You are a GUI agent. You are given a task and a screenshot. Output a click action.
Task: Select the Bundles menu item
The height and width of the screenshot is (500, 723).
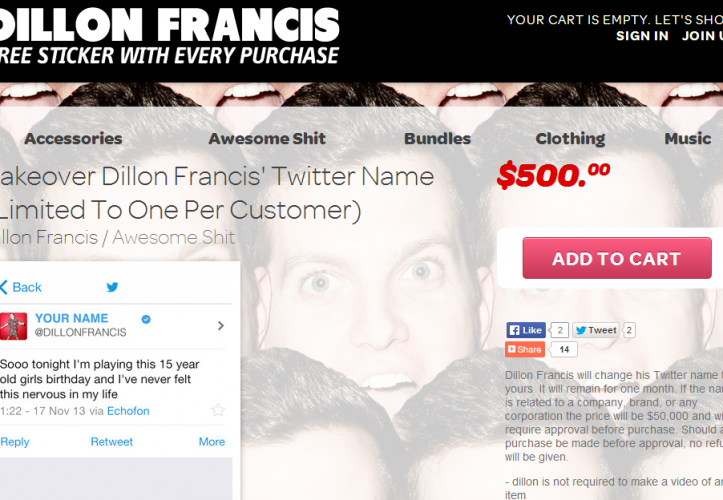coord(438,138)
